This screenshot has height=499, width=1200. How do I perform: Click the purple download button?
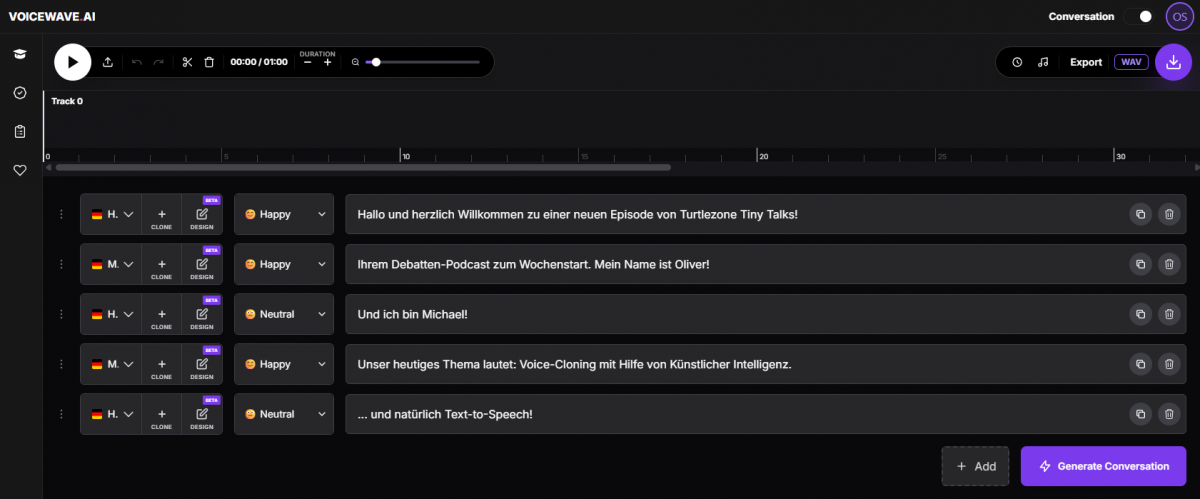click(1174, 62)
